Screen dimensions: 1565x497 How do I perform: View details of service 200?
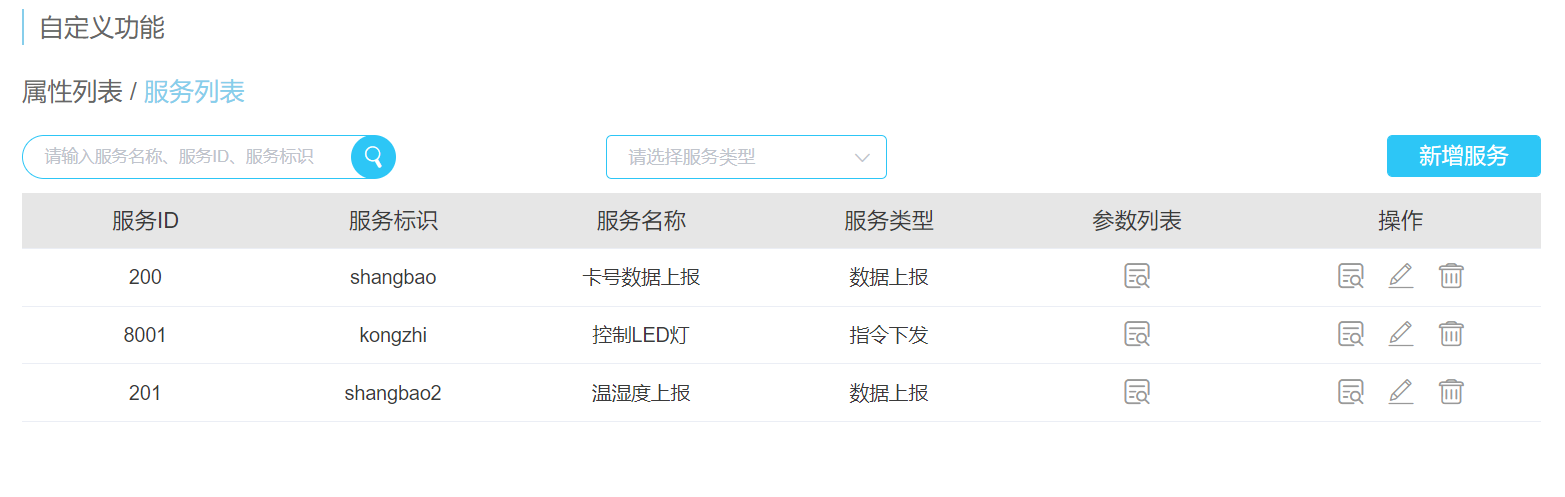click(x=1351, y=277)
